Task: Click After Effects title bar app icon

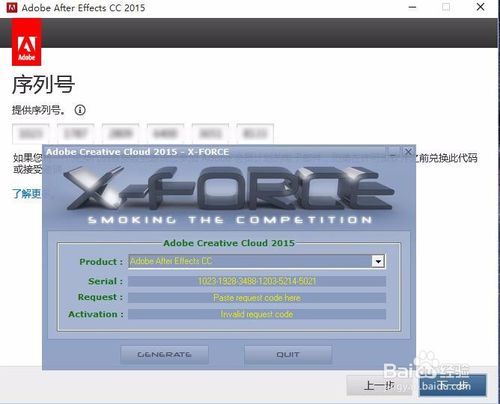Action: point(12,7)
